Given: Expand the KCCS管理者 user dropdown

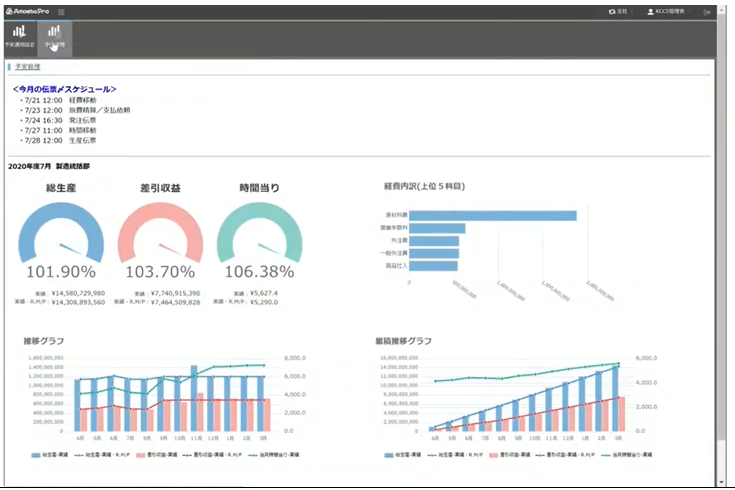Looking at the screenshot, I should click(x=689, y=12).
